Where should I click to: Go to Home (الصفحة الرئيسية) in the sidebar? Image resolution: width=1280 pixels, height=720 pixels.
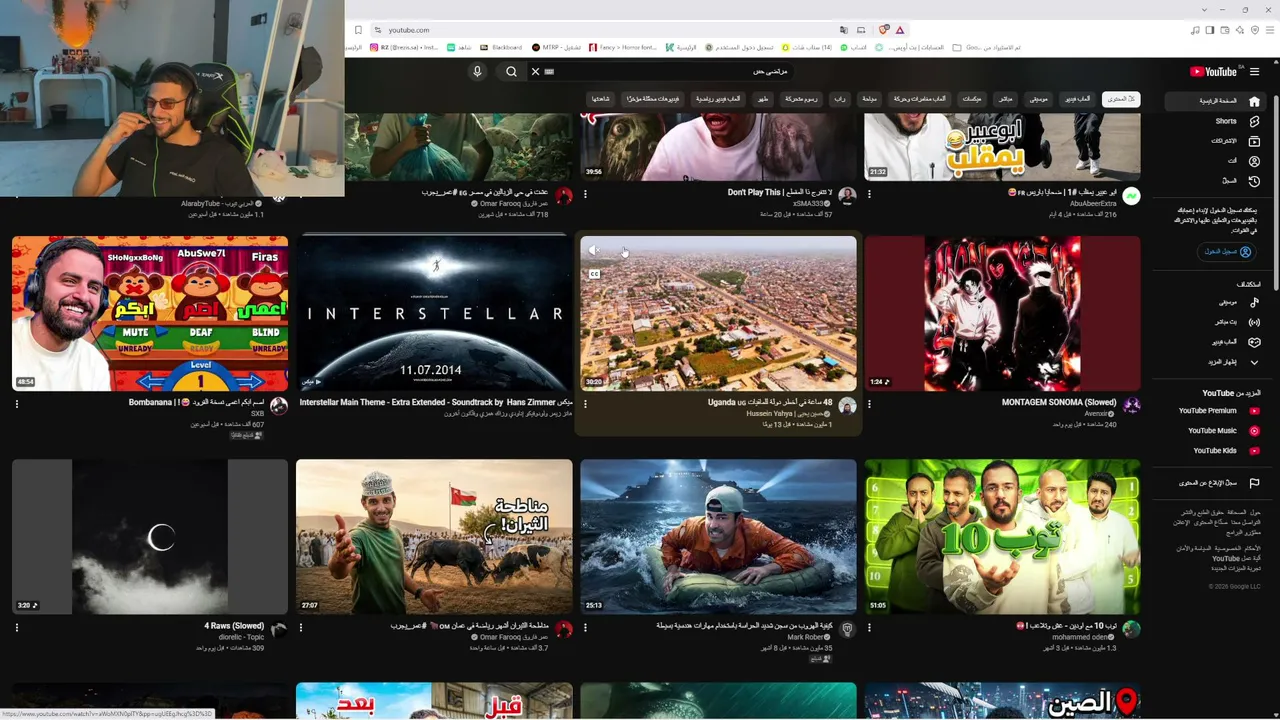tap(1216, 101)
